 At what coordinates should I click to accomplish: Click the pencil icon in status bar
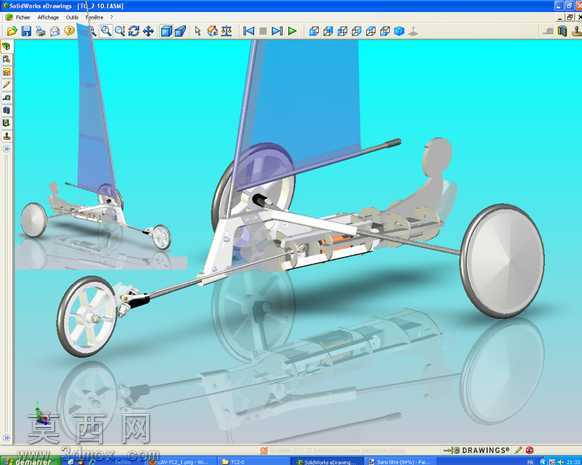click(x=518, y=451)
